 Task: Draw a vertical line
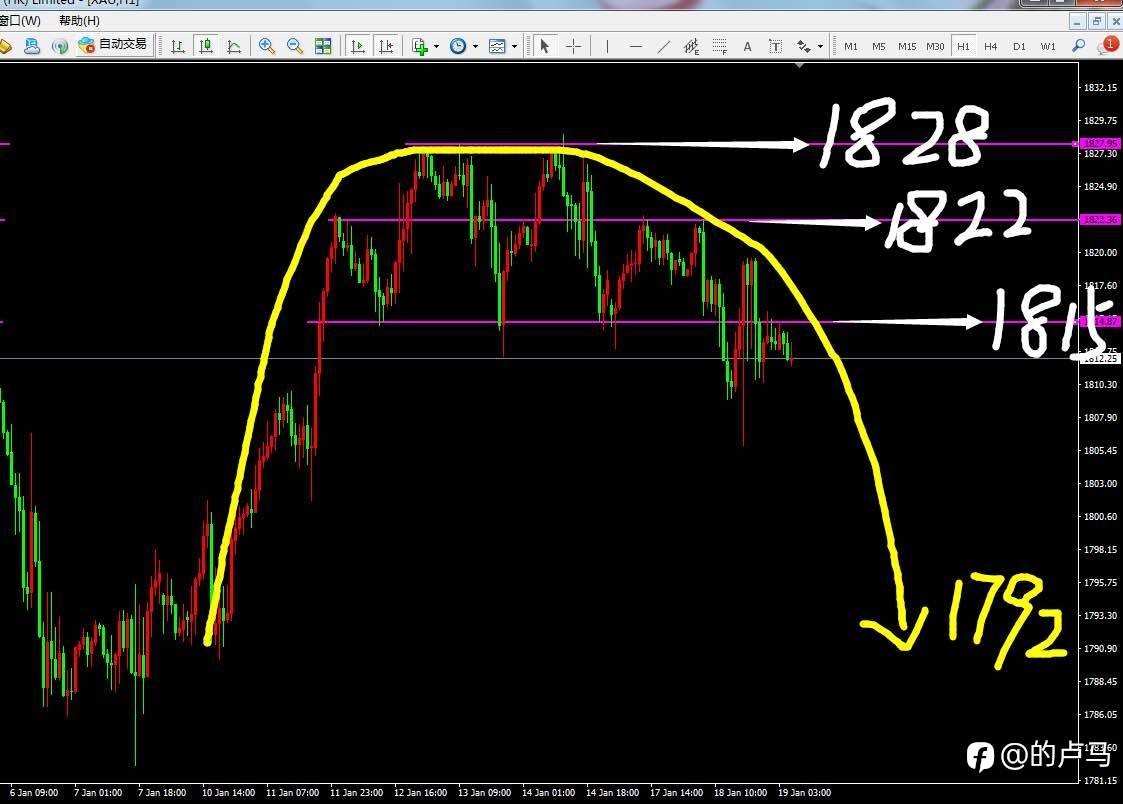pyautogui.click(x=607, y=47)
